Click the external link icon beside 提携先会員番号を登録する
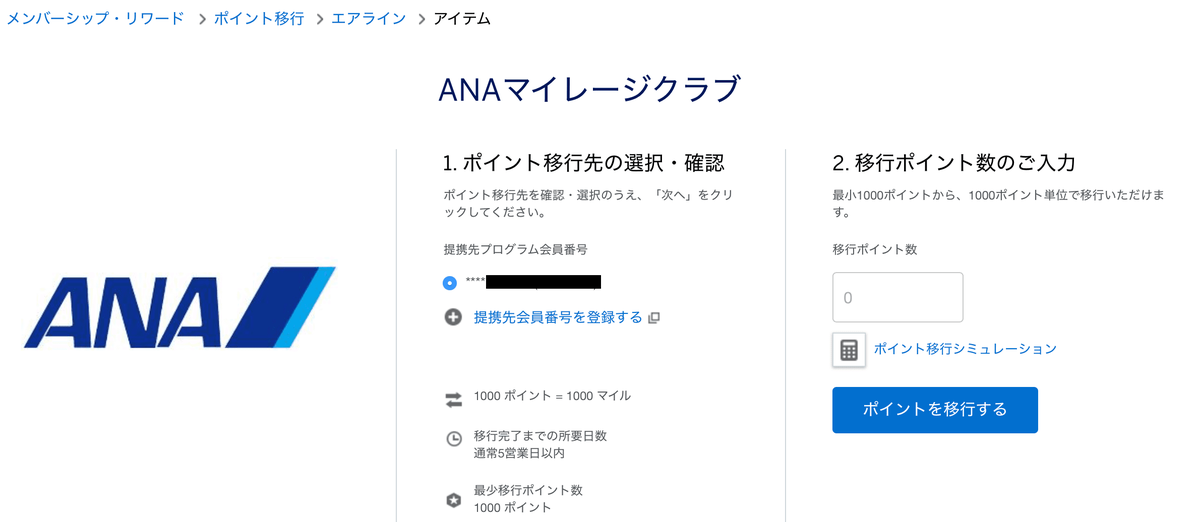Viewport: 1200px width, 522px height. click(654, 318)
